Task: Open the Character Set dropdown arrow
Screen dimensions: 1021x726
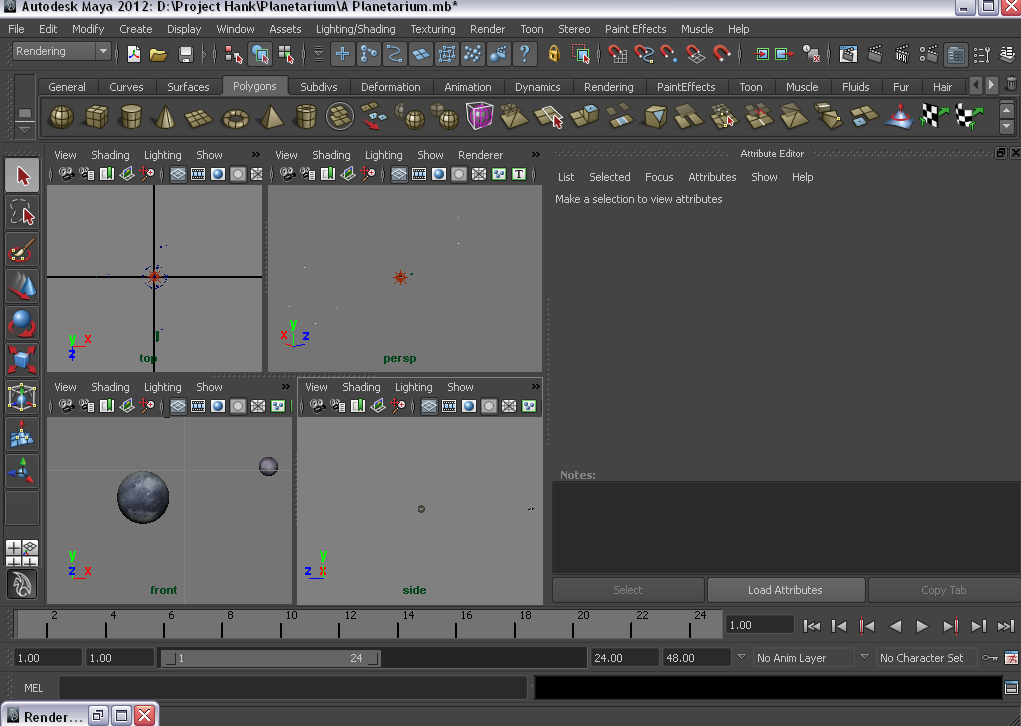Action: point(864,657)
